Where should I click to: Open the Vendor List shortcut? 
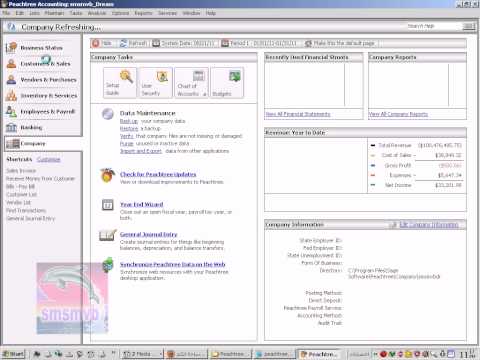point(19,203)
